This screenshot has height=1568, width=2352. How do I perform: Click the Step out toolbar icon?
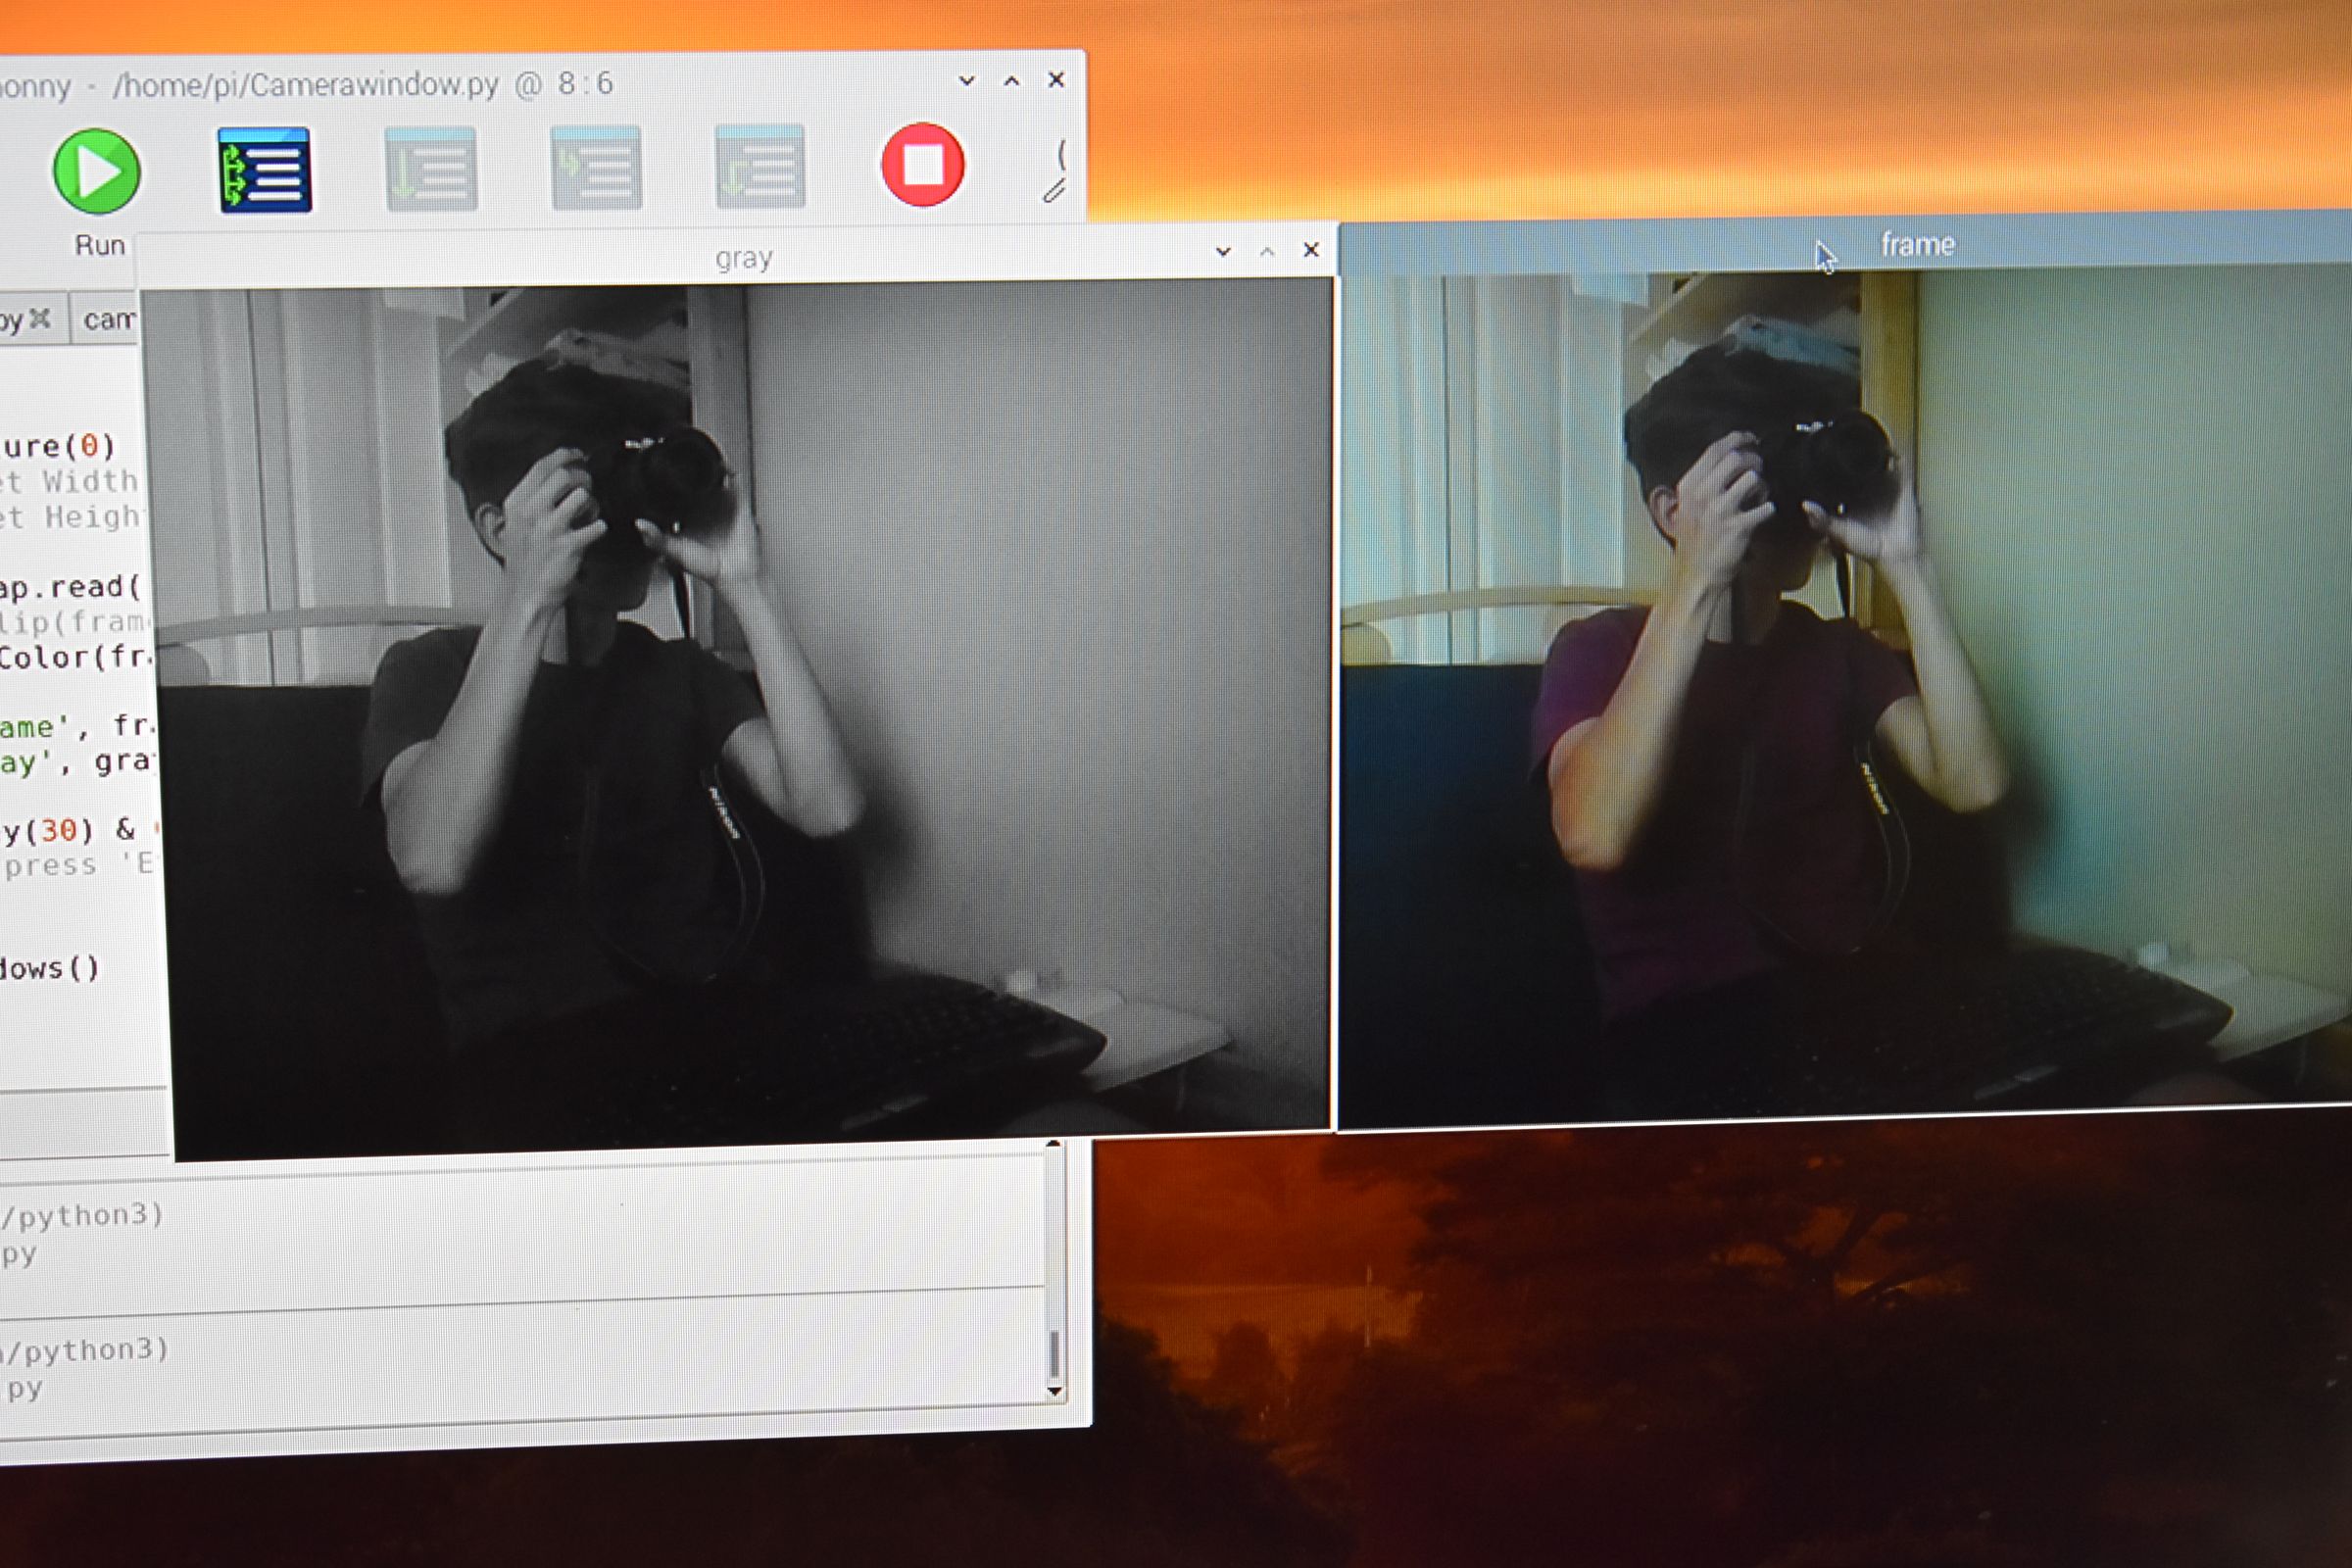coord(760,166)
